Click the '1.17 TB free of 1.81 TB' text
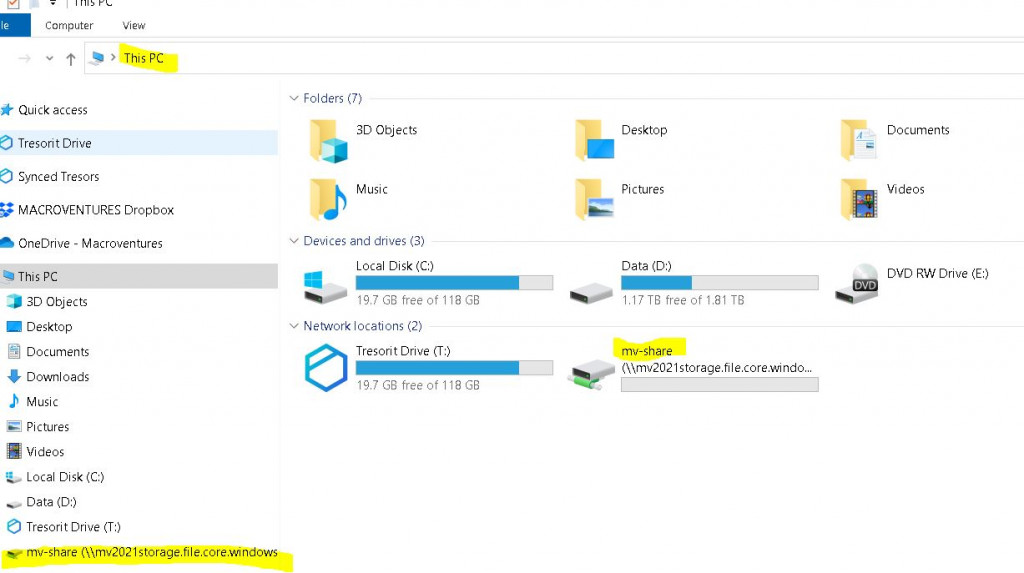The height and width of the screenshot is (573, 1024). pos(682,300)
